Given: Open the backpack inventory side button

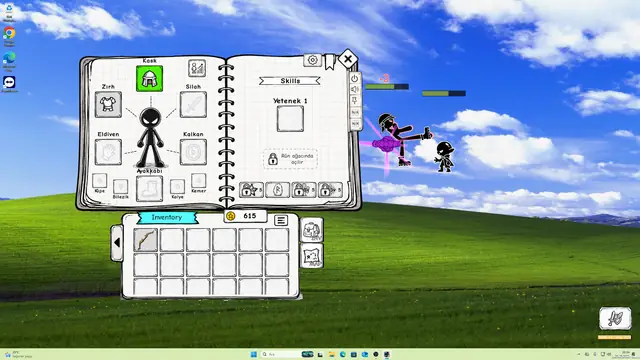Looking at the screenshot, I should click(x=312, y=230).
